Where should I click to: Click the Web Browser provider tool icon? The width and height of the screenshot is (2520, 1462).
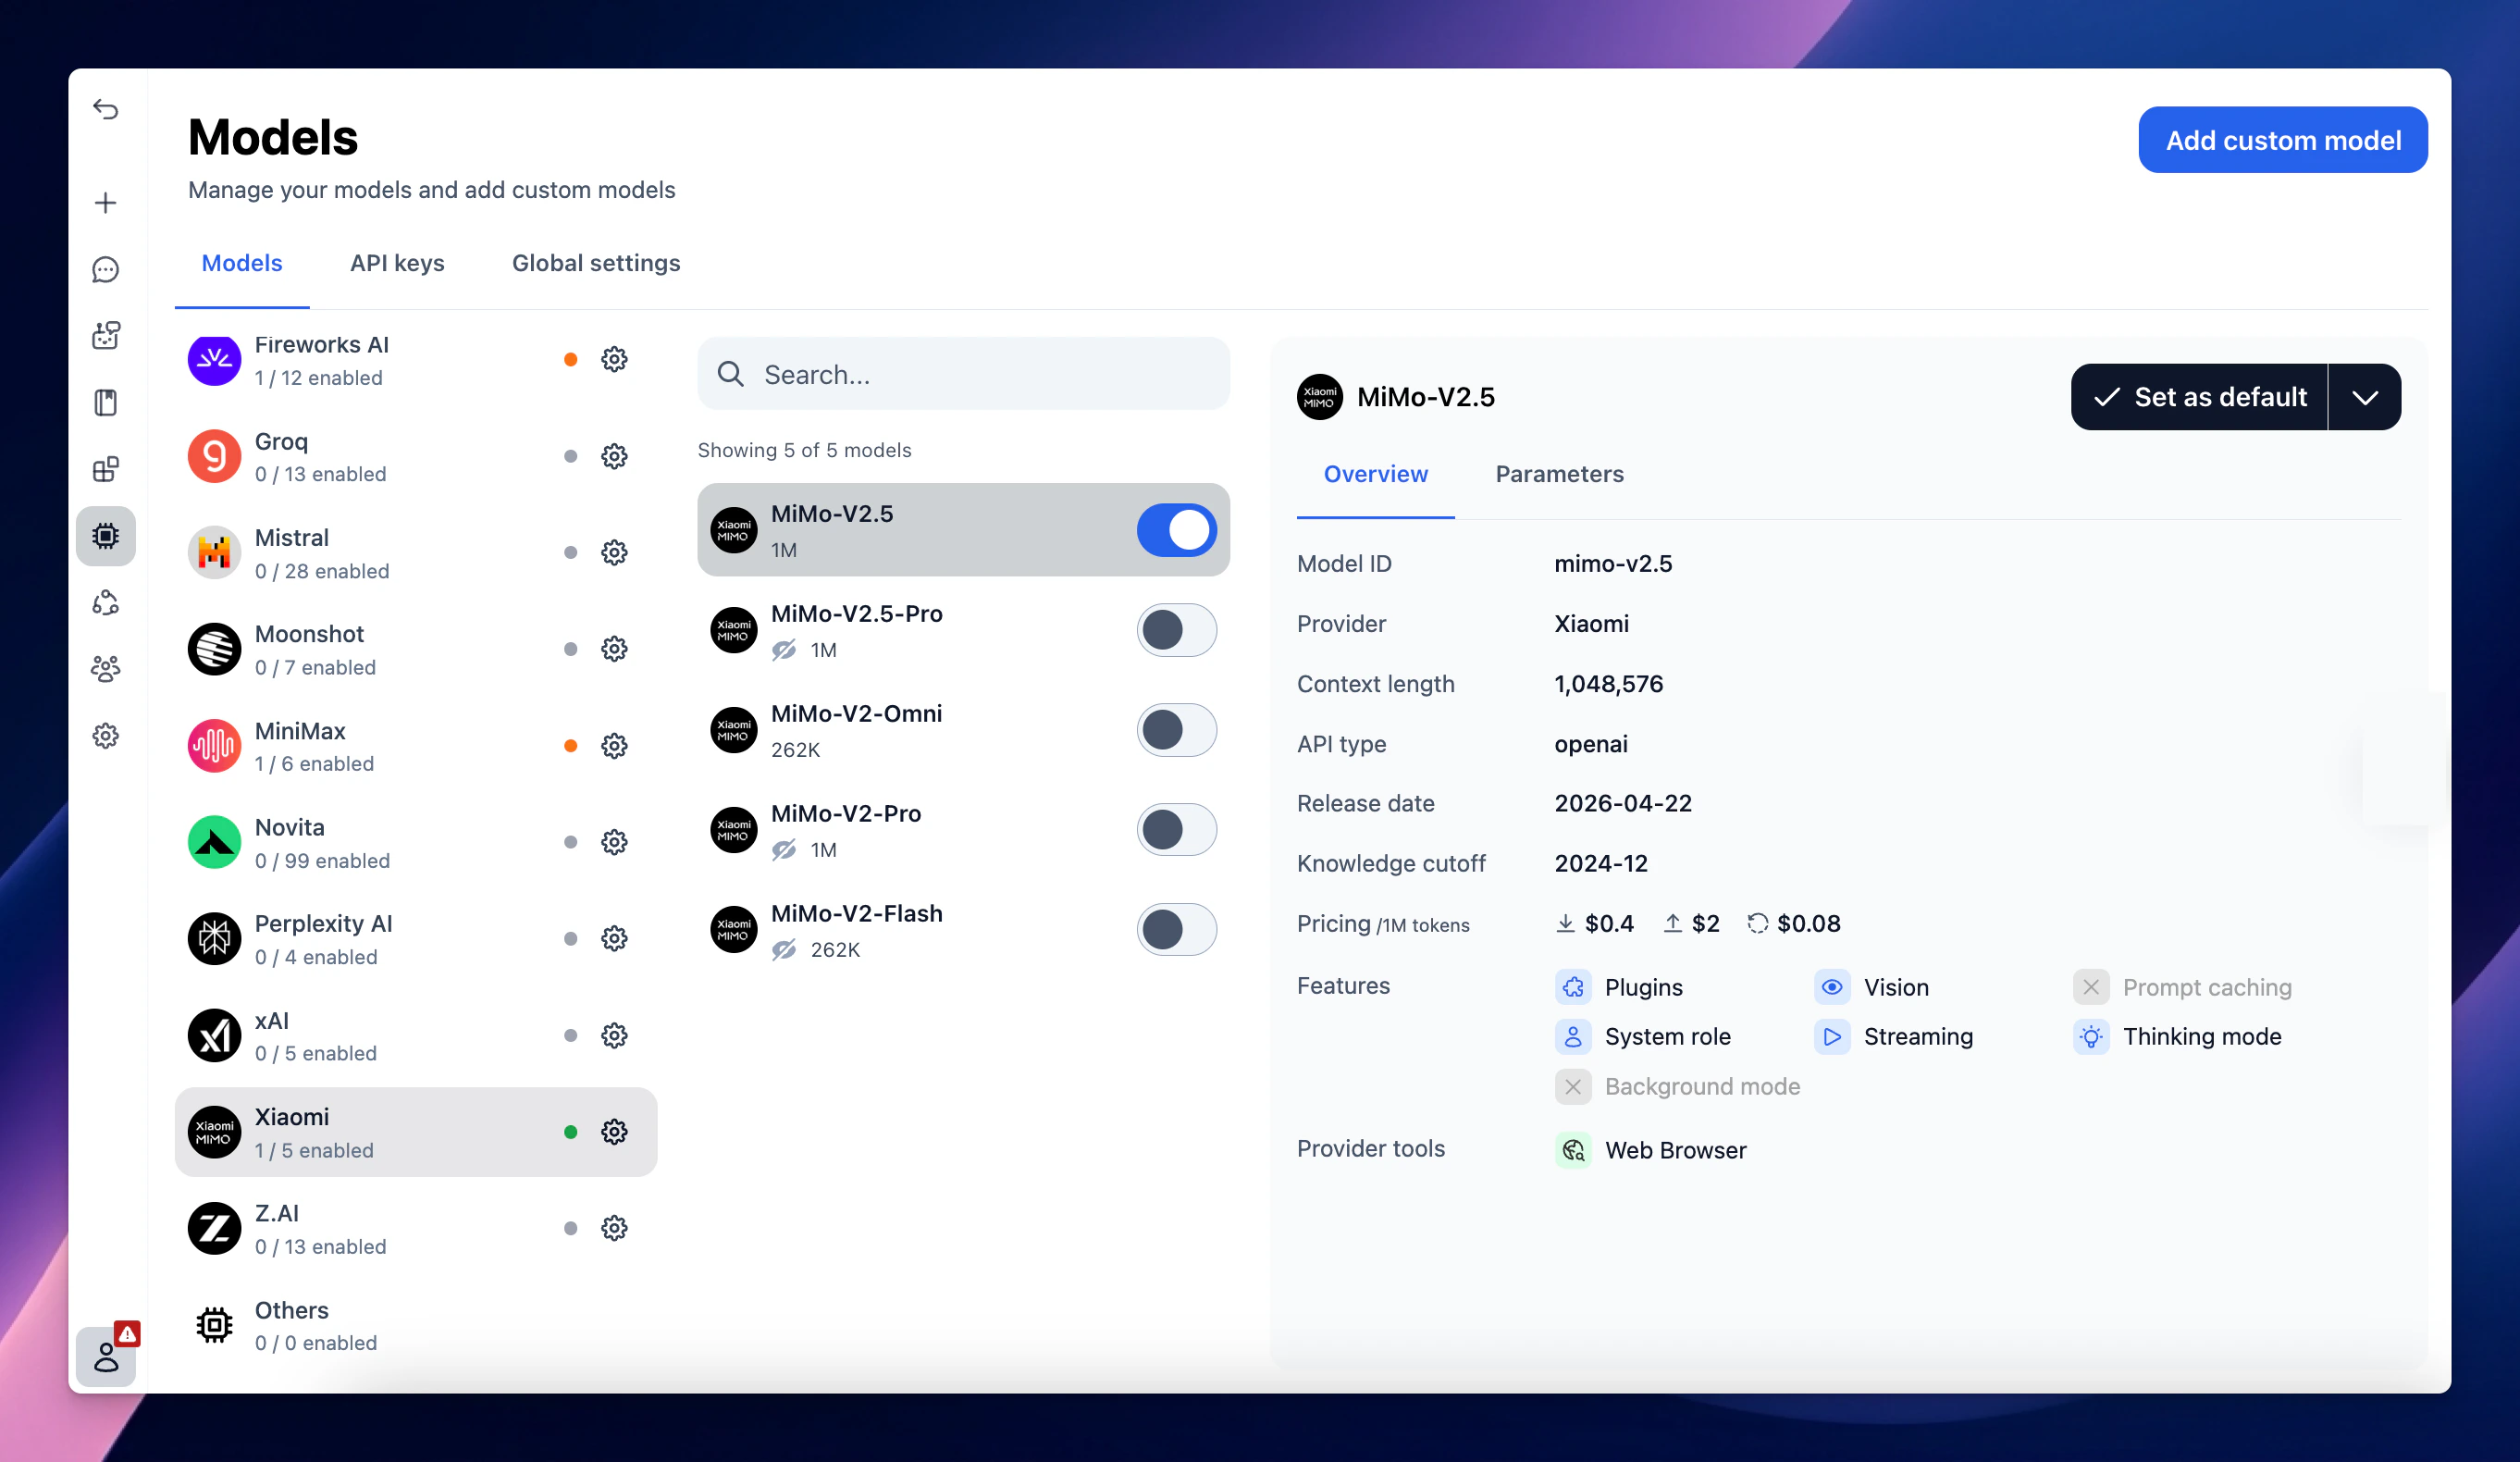[1573, 1150]
